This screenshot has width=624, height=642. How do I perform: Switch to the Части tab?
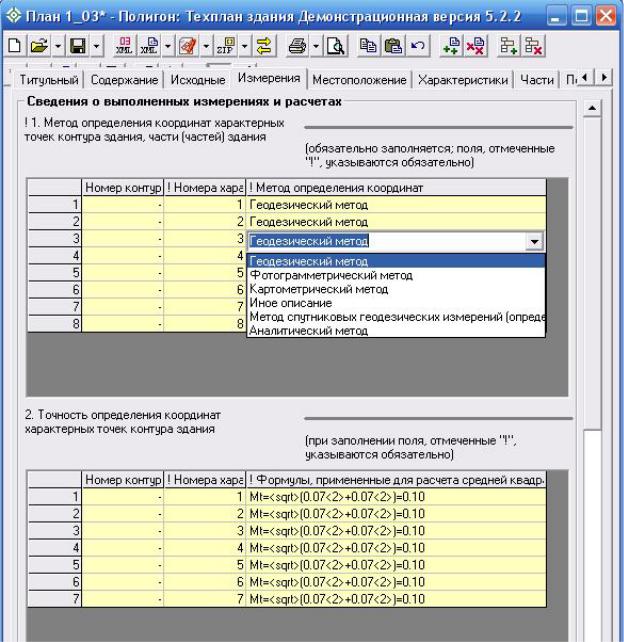537,80
